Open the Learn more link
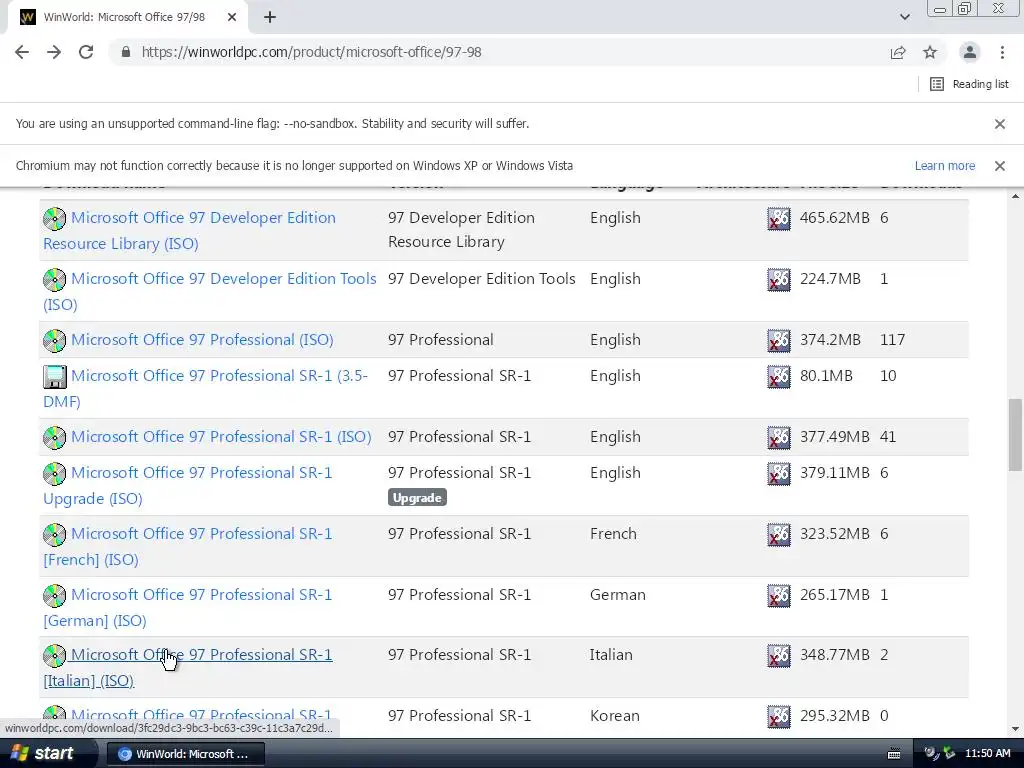This screenshot has width=1024, height=768. click(x=944, y=166)
